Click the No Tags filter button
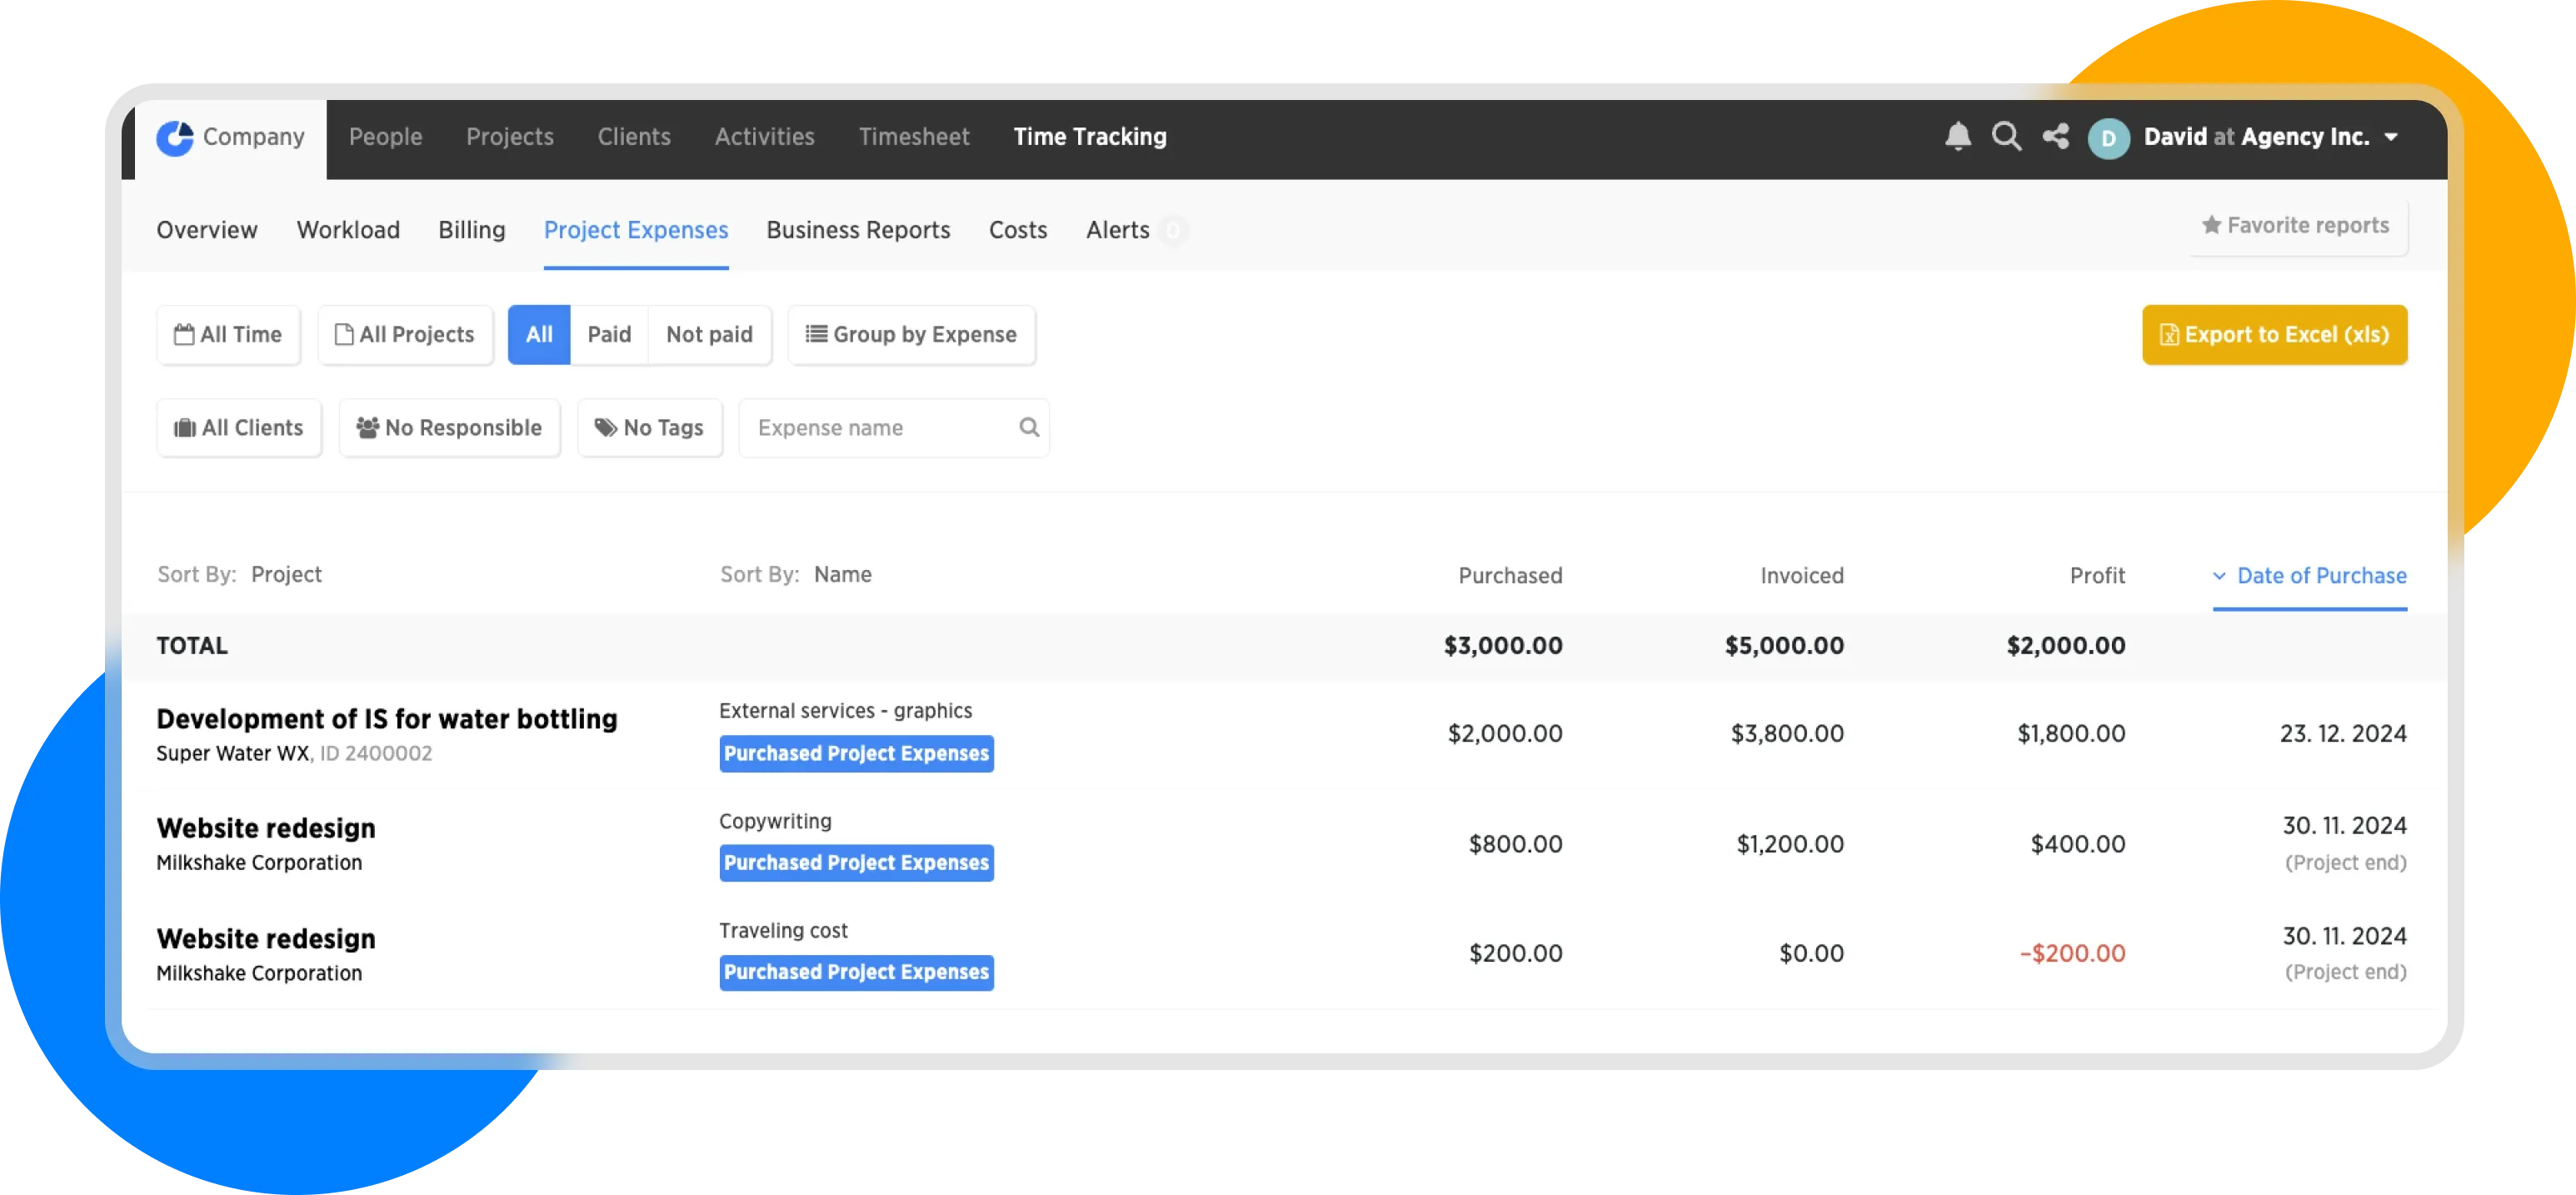This screenshot has height=1195, width=2576. [649, 428]
